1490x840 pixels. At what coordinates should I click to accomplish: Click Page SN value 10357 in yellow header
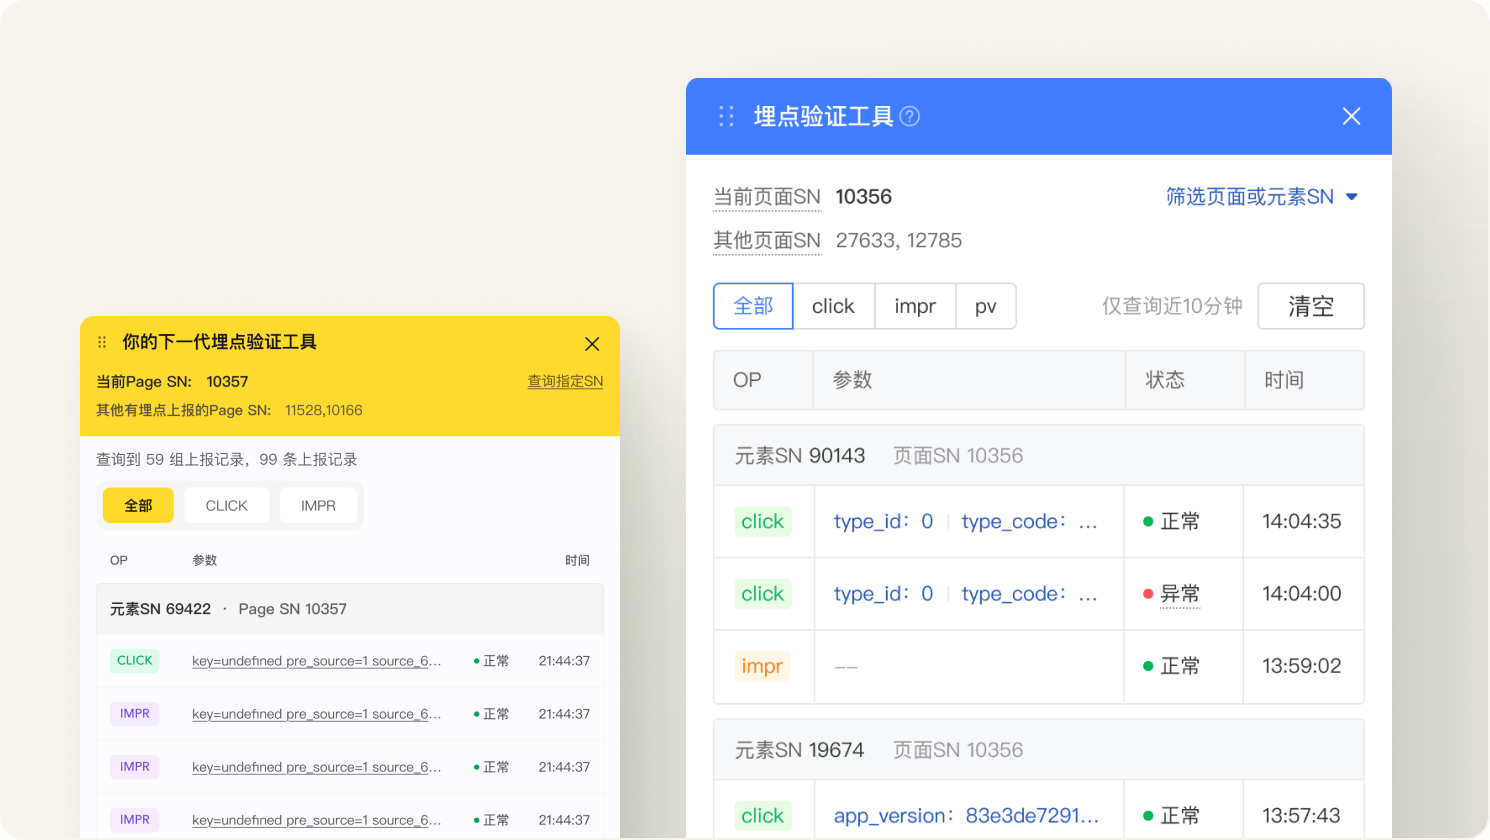[x=227, y=382]
